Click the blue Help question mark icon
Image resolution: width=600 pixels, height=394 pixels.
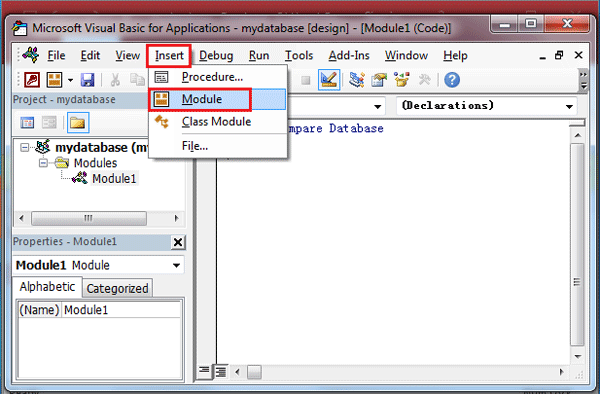pos(452,80)
